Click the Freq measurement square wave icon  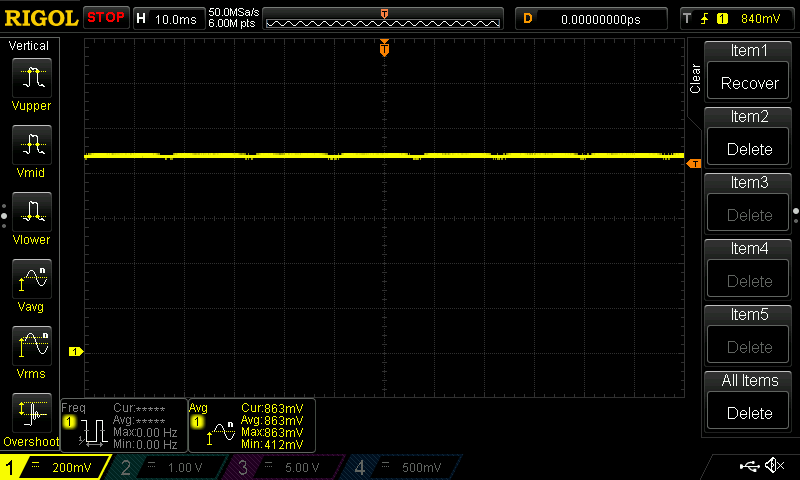coord(93,433)
